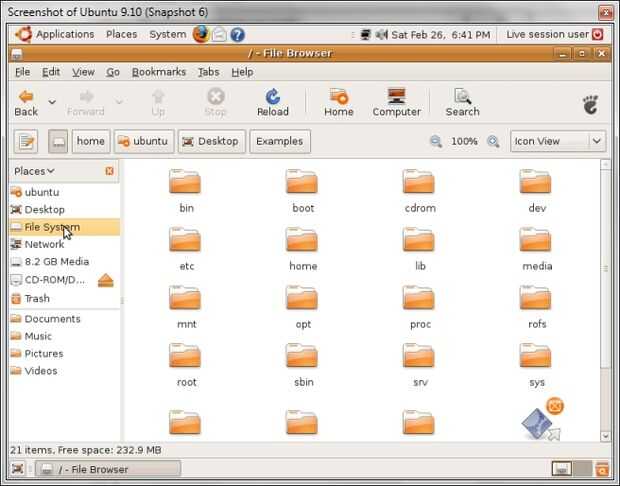620x486 pixels.
Task: Select the srv folder icon
Action: point(419,356)
